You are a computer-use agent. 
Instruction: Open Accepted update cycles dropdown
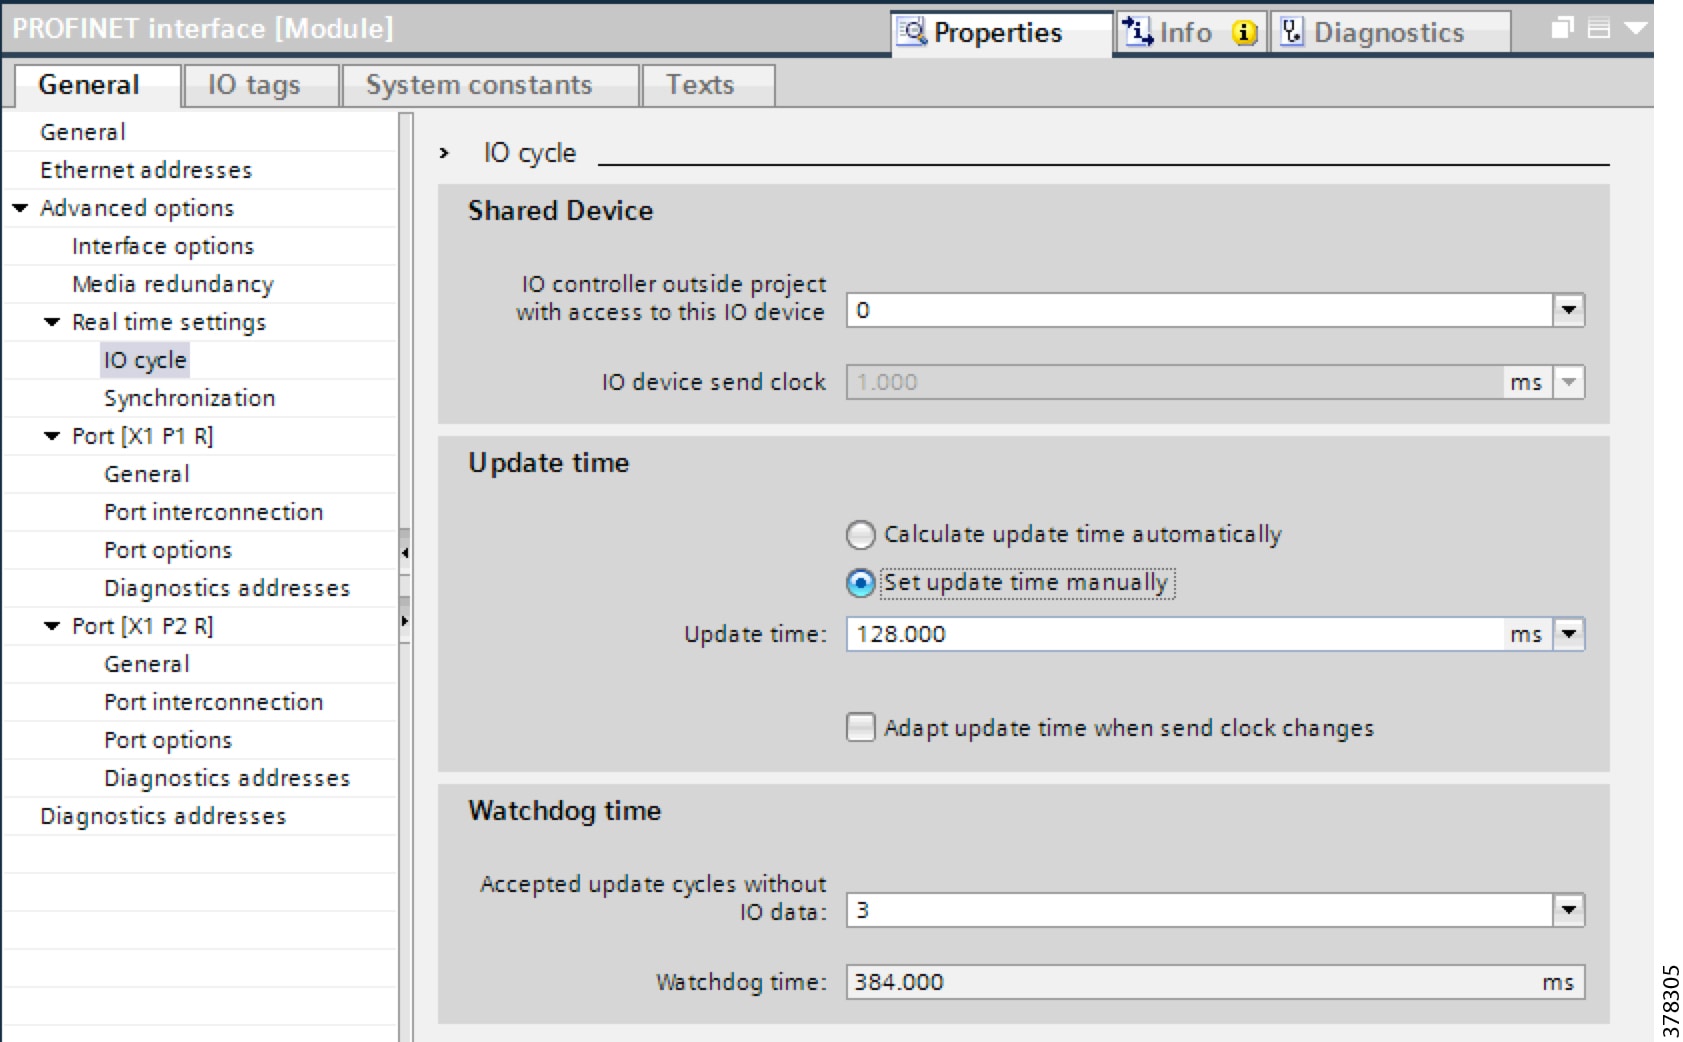[x=1568, y=910]
